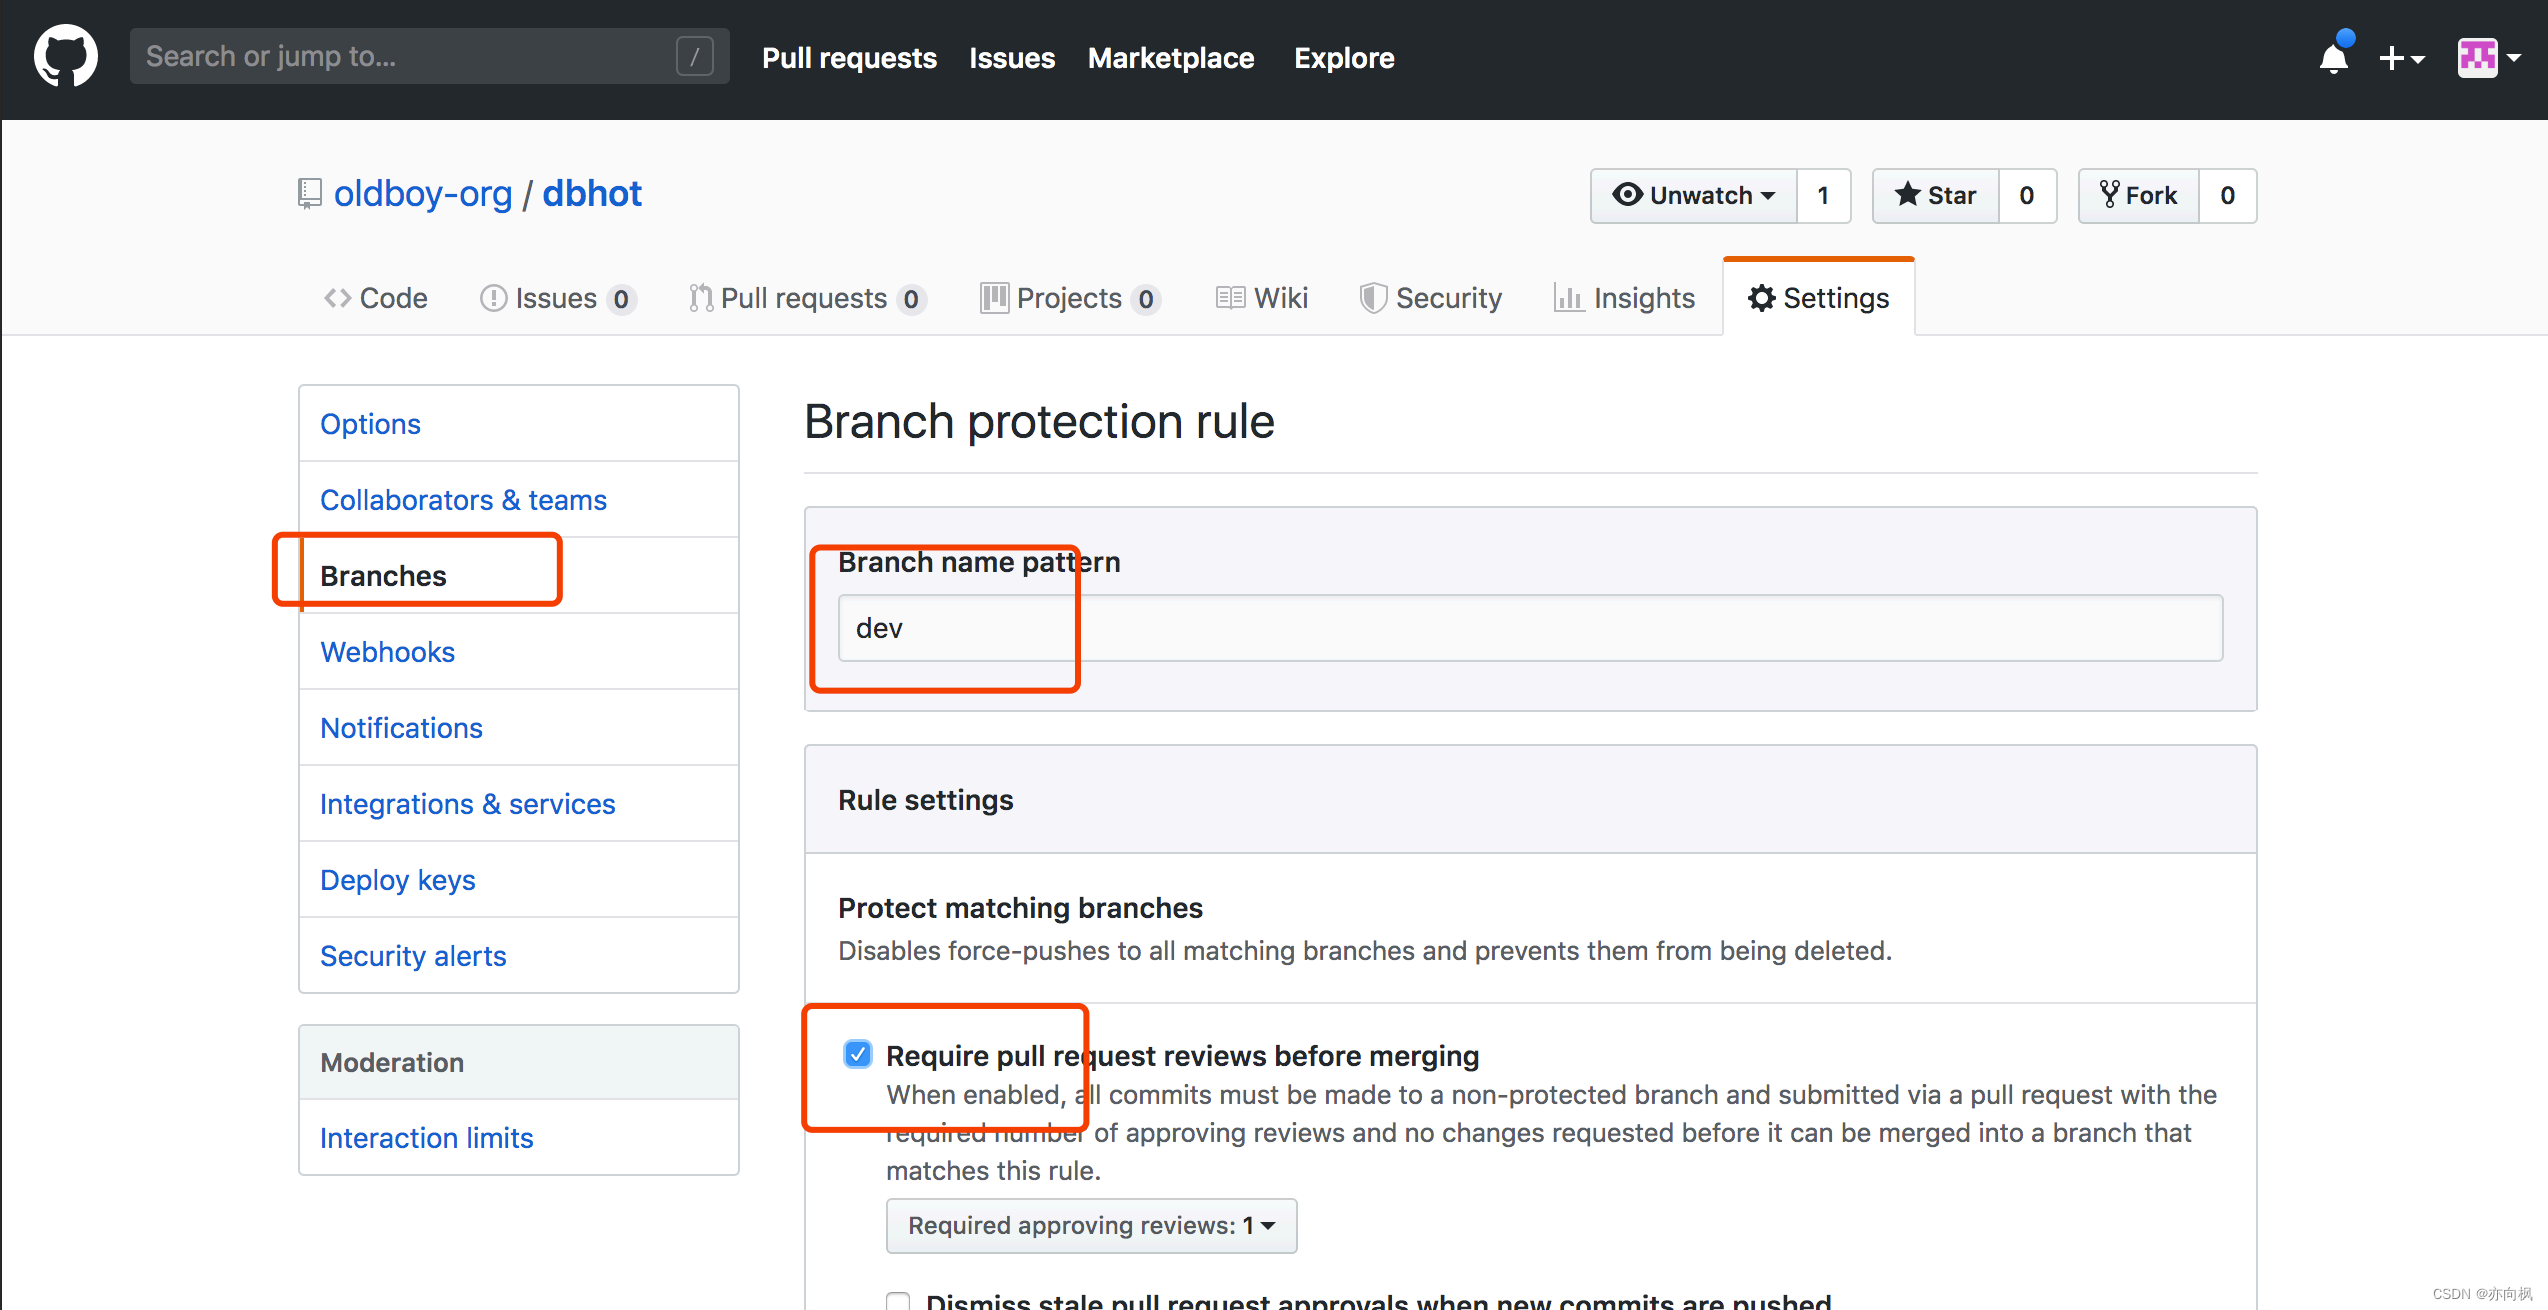Click the Issues tab circle icon

tap(493, 298)
